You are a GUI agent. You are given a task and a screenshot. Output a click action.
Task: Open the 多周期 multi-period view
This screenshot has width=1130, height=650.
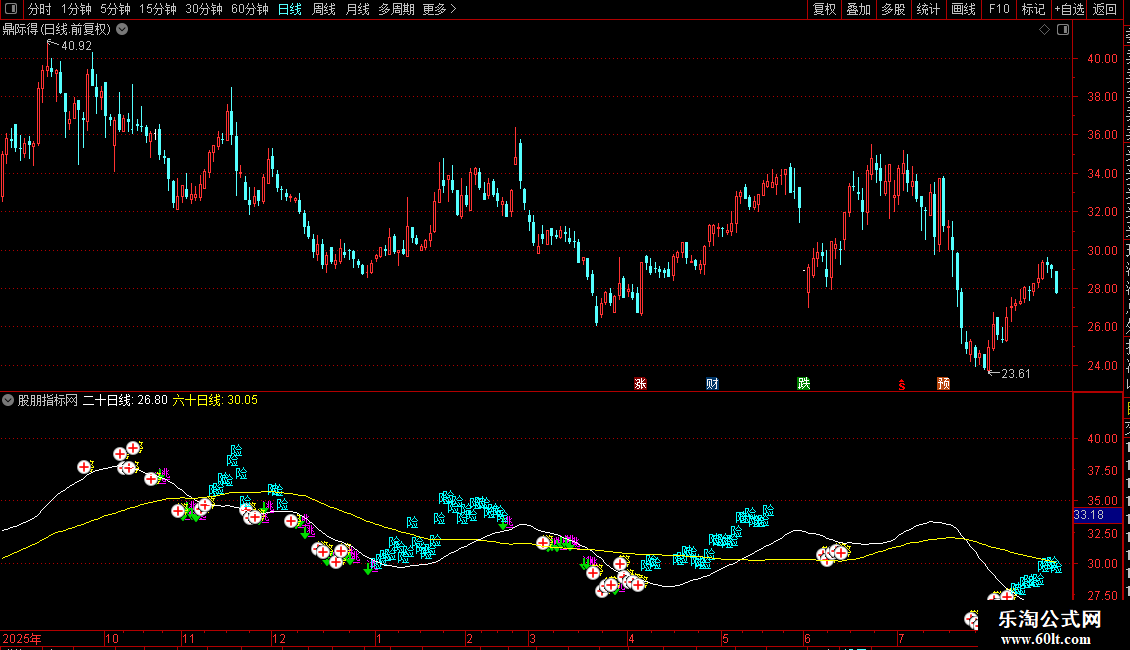point(396,9)
